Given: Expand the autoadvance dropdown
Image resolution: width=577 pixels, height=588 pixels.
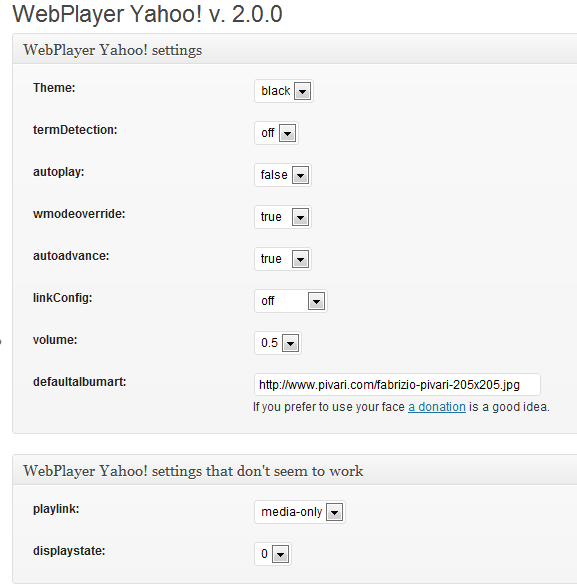Looking at the screenshot, I should 283,259.
